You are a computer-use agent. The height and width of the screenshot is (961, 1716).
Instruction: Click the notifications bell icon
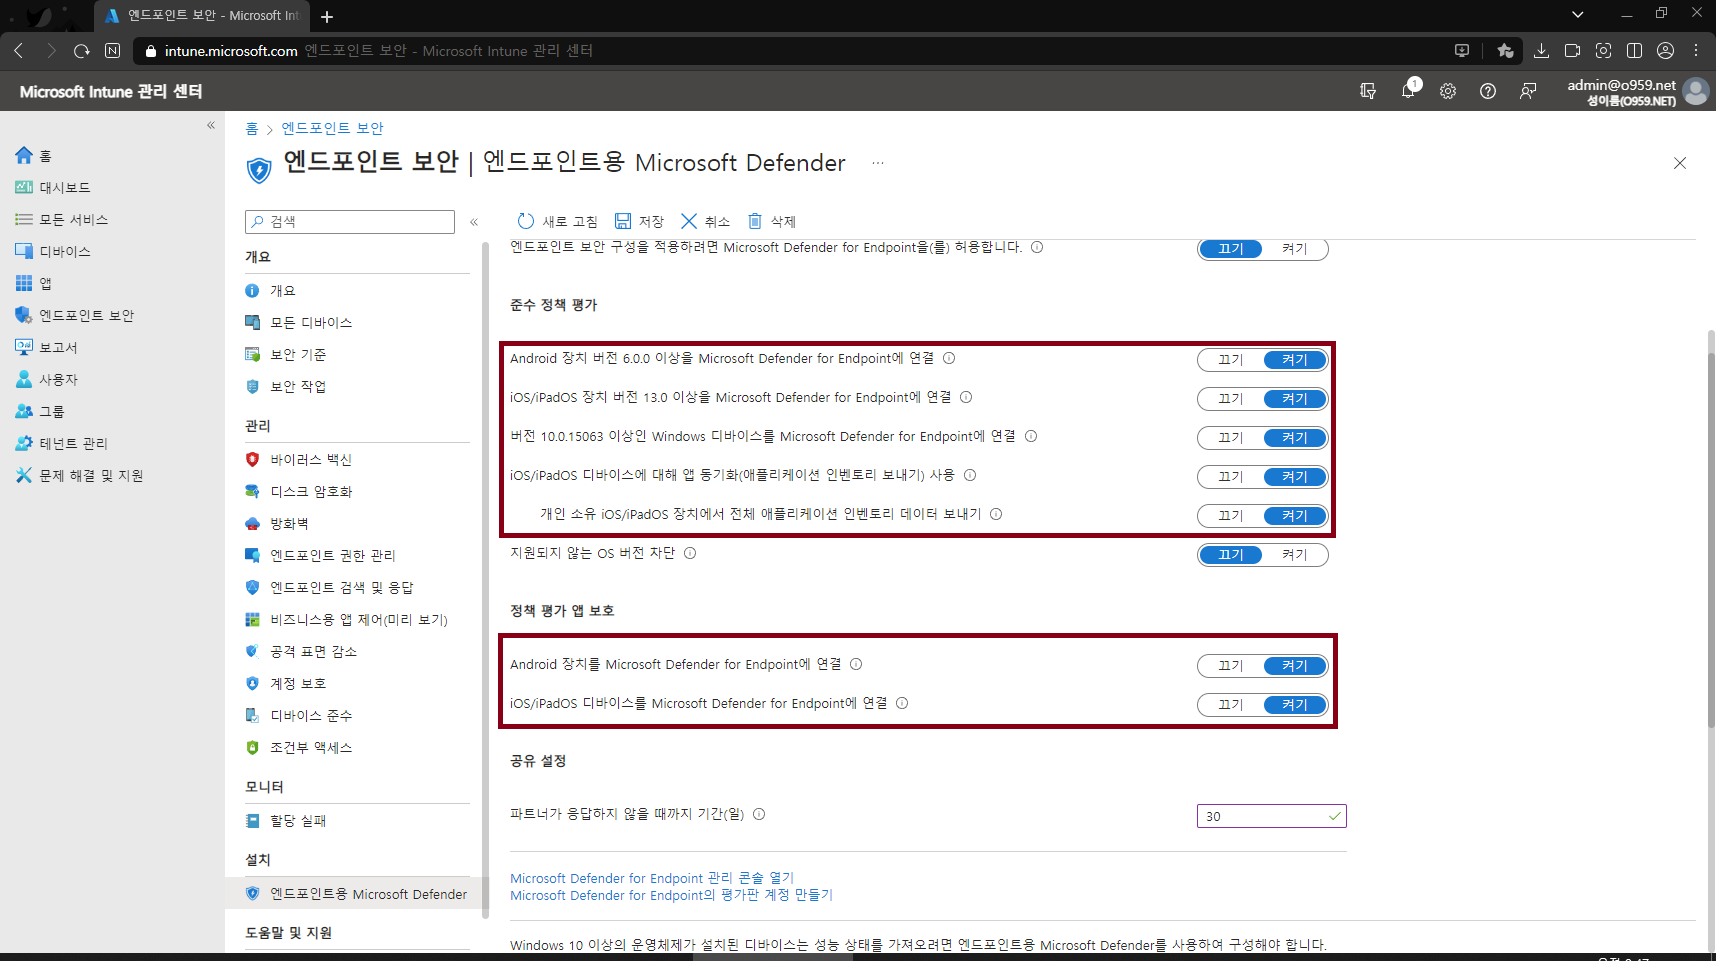tap(1408, 91)
